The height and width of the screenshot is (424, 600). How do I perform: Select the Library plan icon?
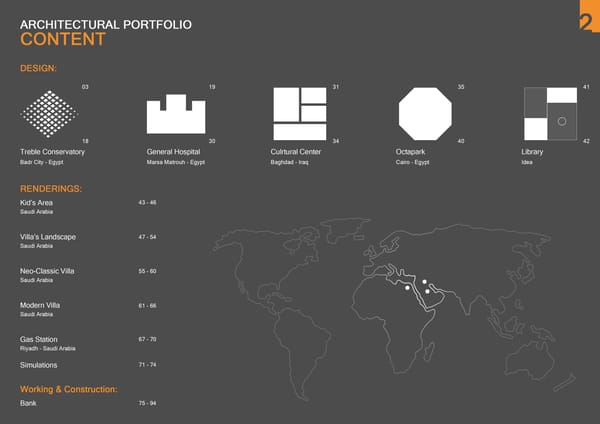[x=550, y=113]
